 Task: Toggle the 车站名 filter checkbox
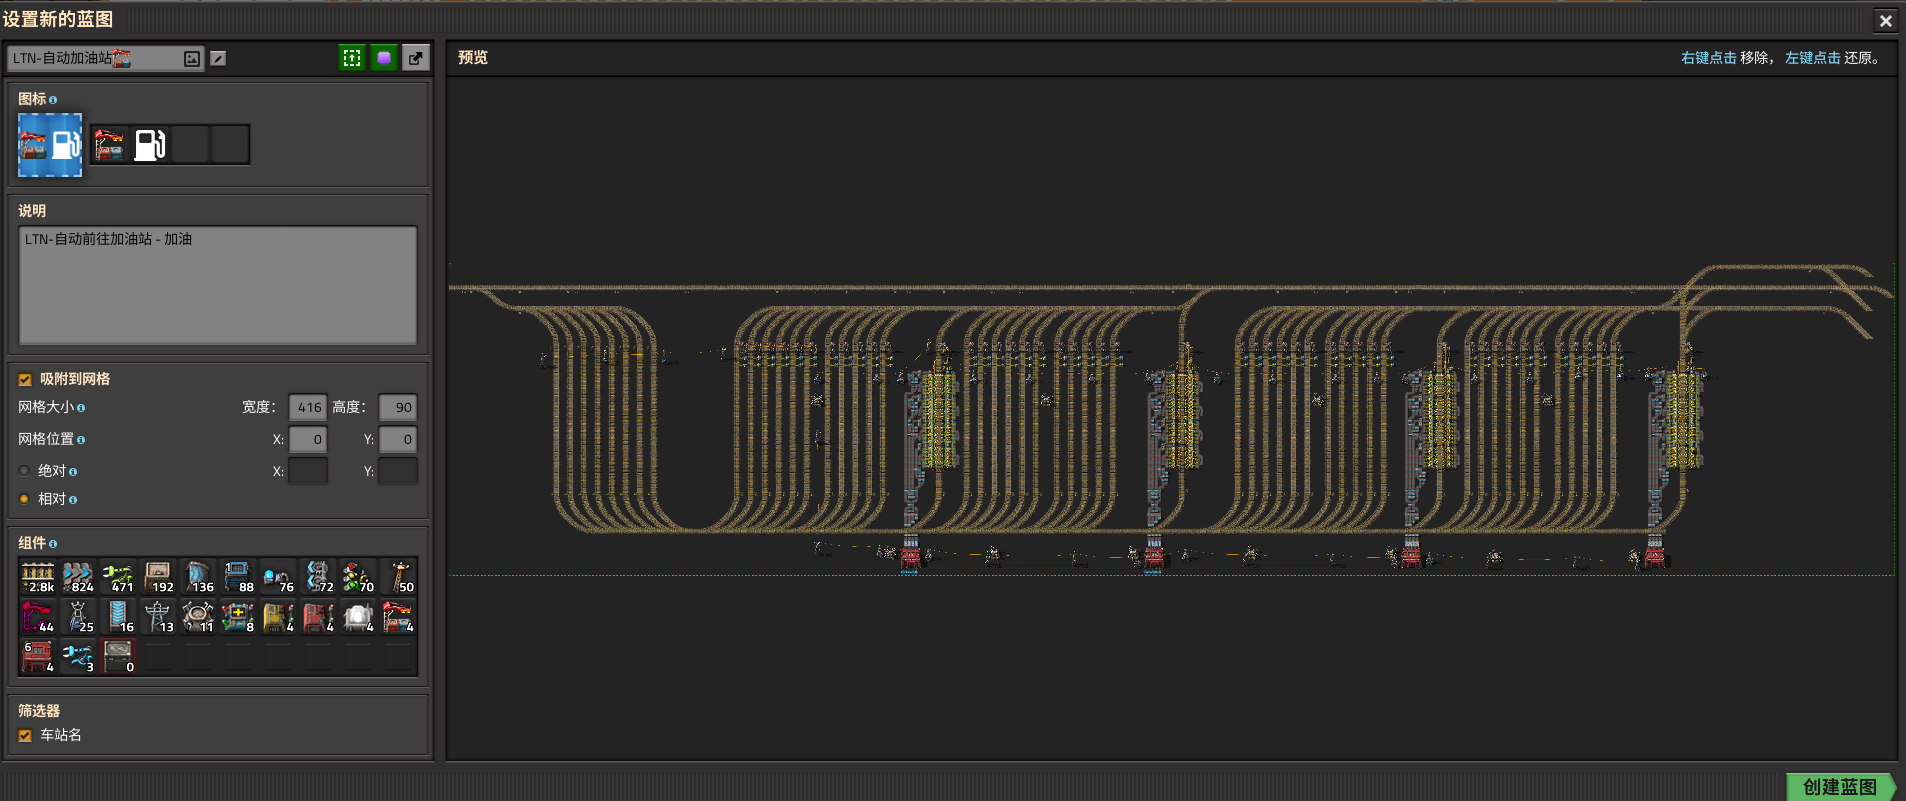[25, 735]
